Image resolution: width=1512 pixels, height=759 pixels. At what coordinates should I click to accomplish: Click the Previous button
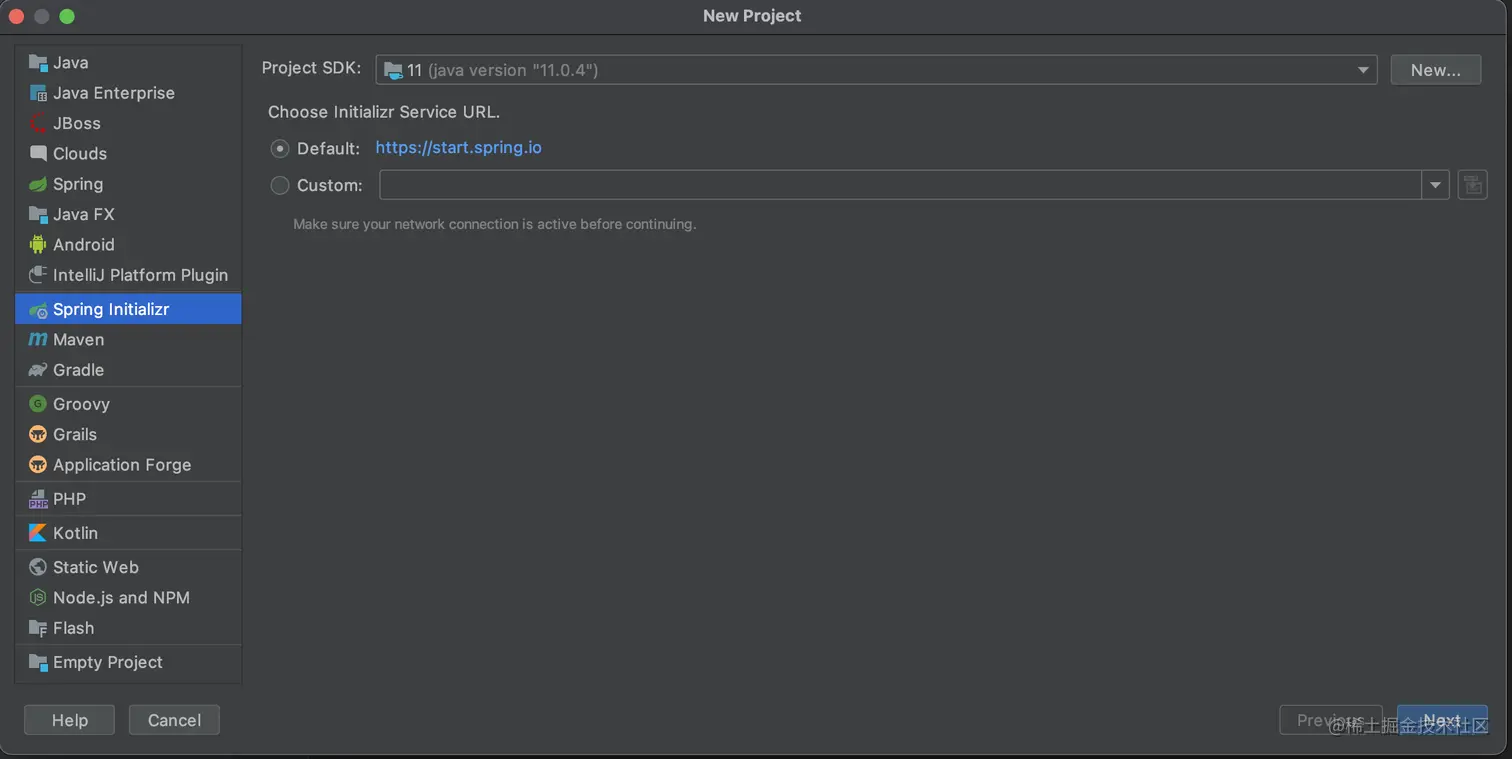pyautogui.click(x=1331, y=720)
